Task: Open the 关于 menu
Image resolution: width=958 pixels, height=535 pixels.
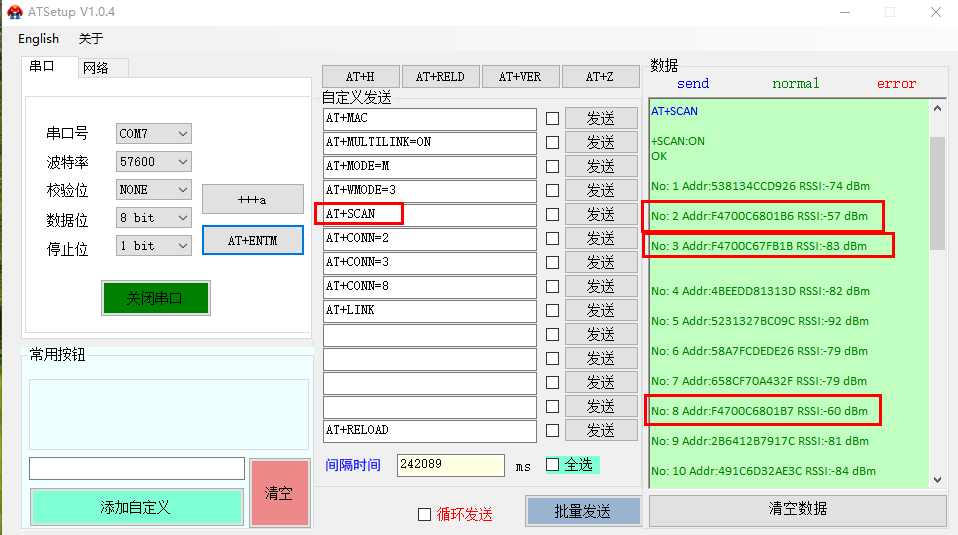Action: 91,39
